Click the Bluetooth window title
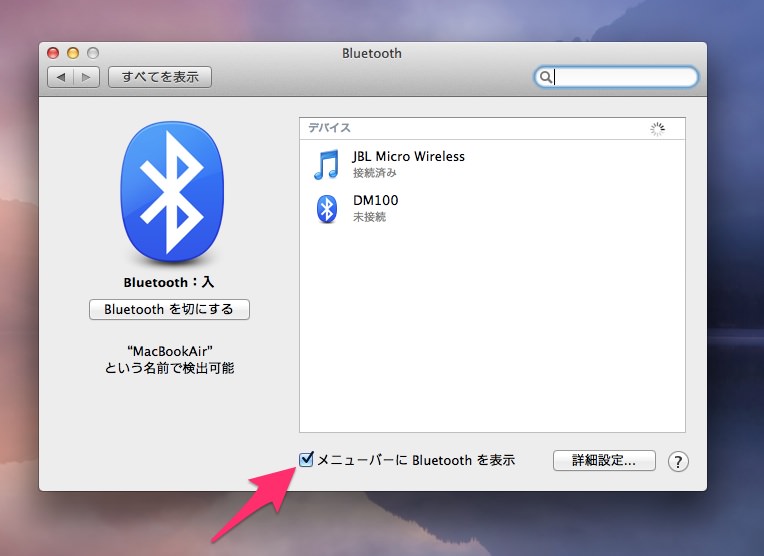764x556 pixels. pyautogui.click(x=372, y=53)
